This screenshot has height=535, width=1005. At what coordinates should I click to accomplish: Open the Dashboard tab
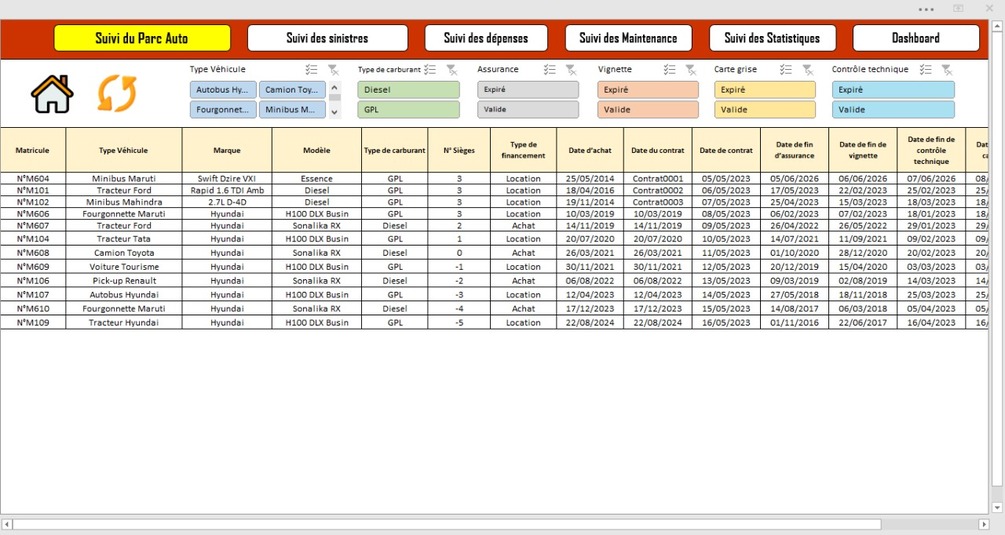coord(916,38)
